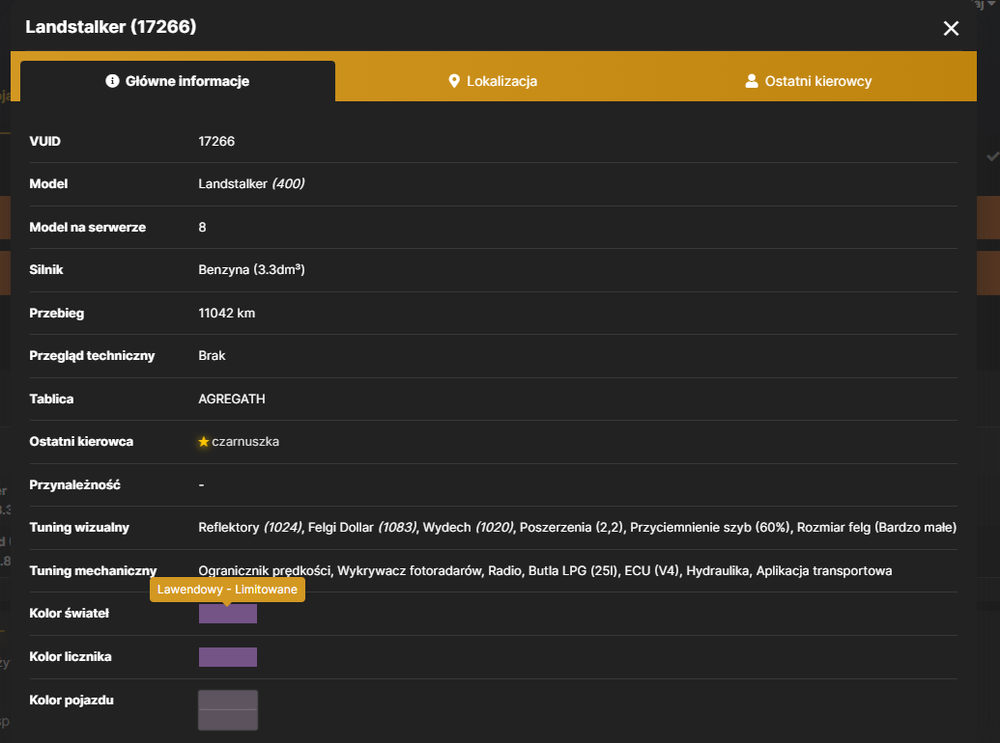Close the Landstalker vehicle details dialog
1000x743 pixels.
tap(950, 28)
